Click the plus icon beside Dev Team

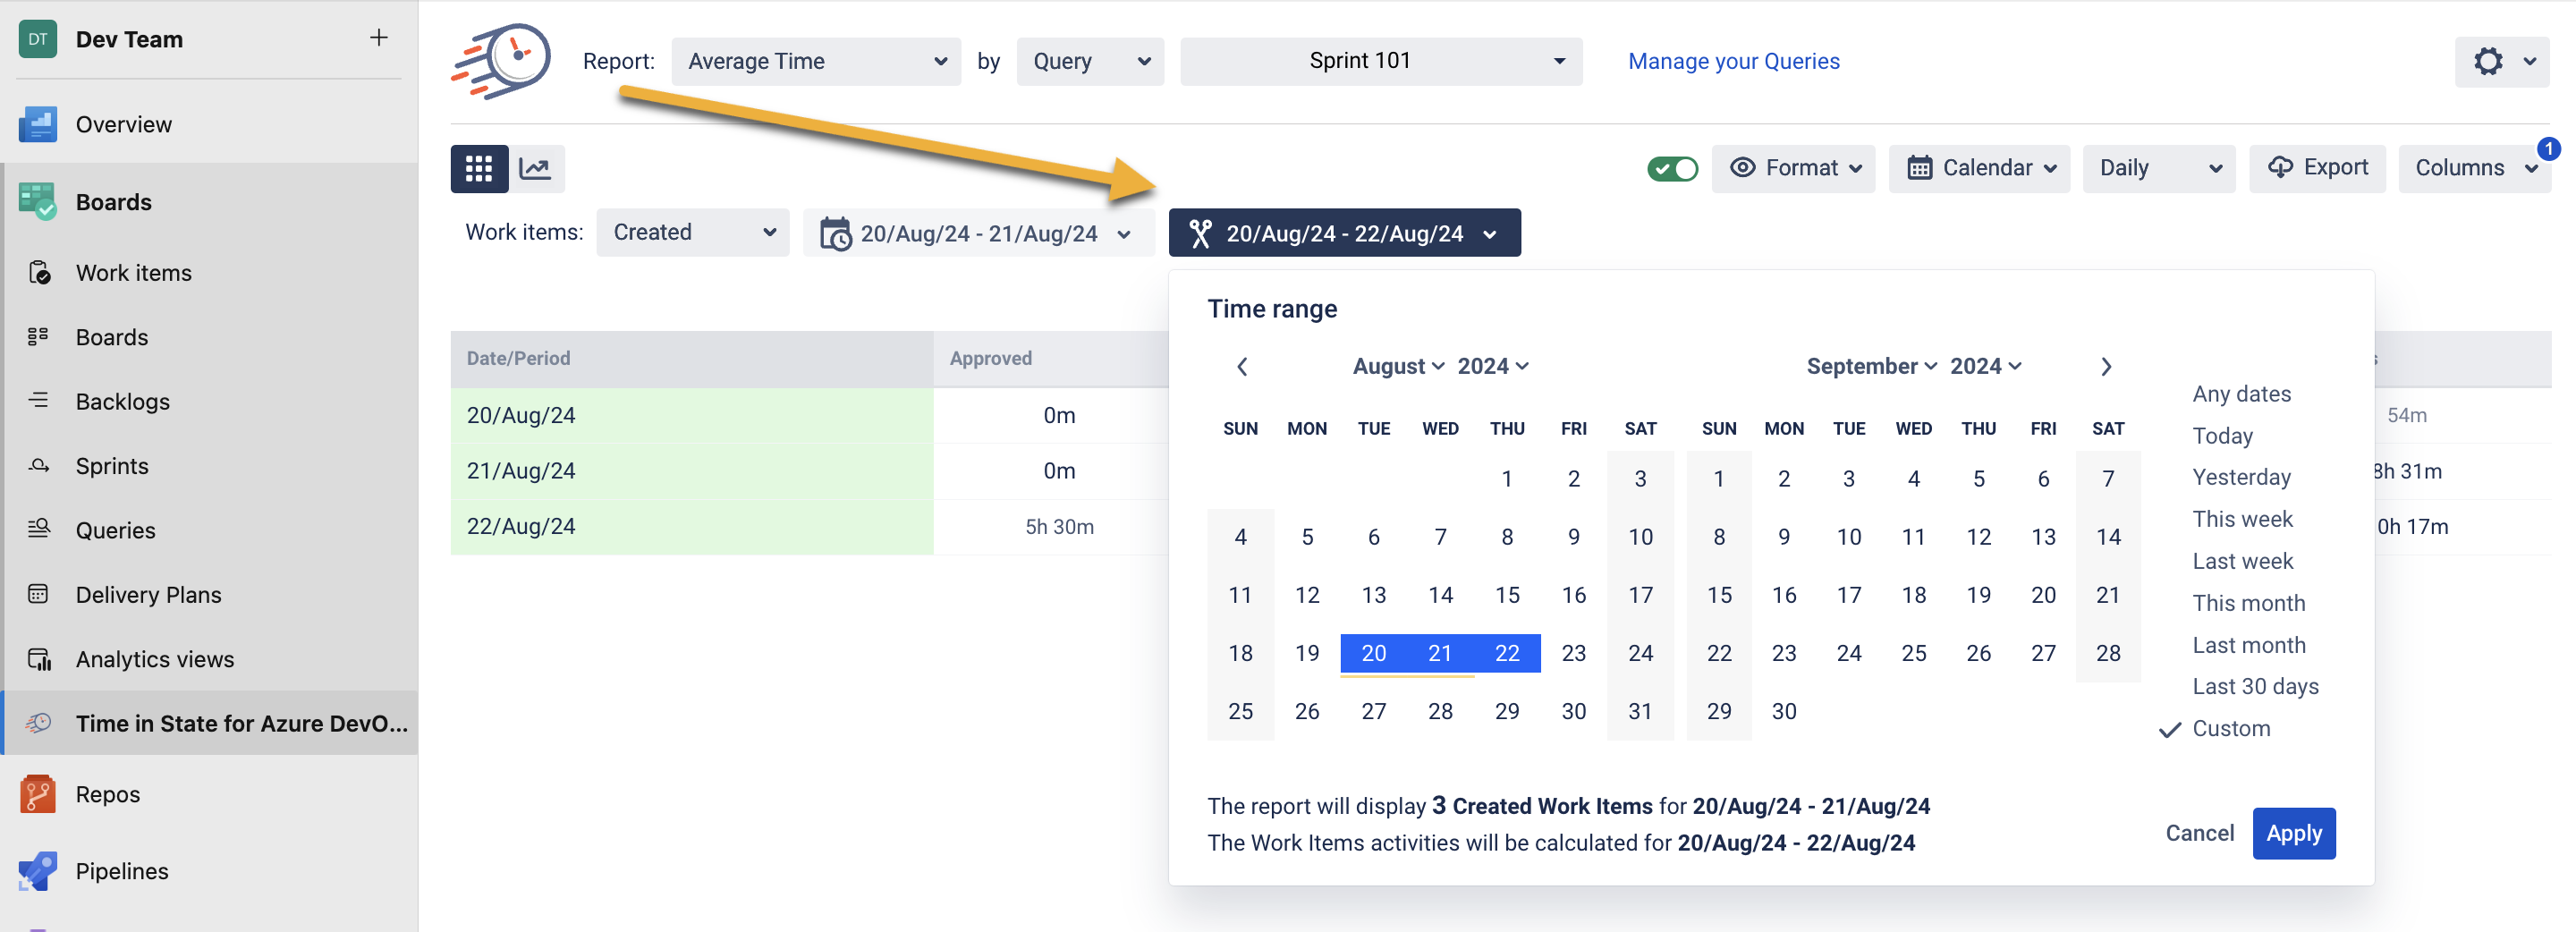(378, 38)
